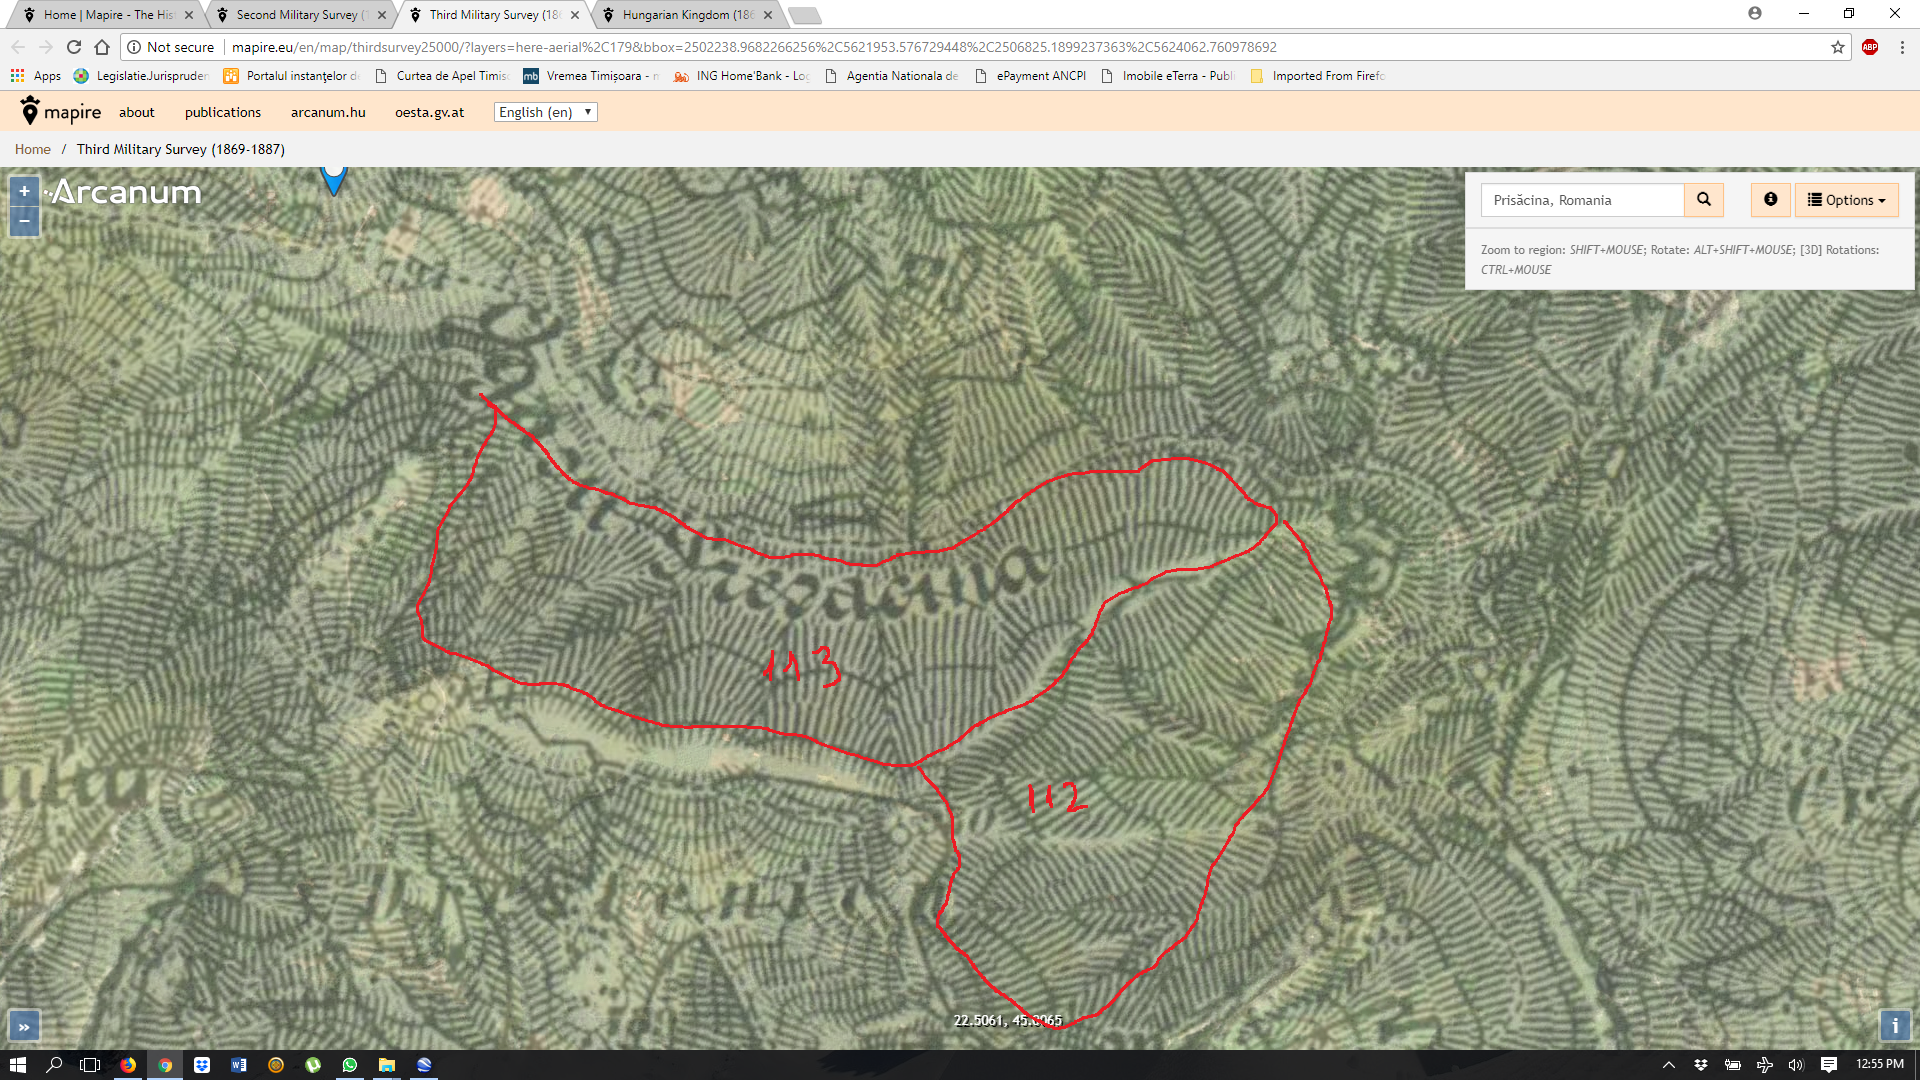Open the Apps bookmarks shortcut
Image resolution: width=1920 pixels, height=1080 pixels.
tap(36, 76)
